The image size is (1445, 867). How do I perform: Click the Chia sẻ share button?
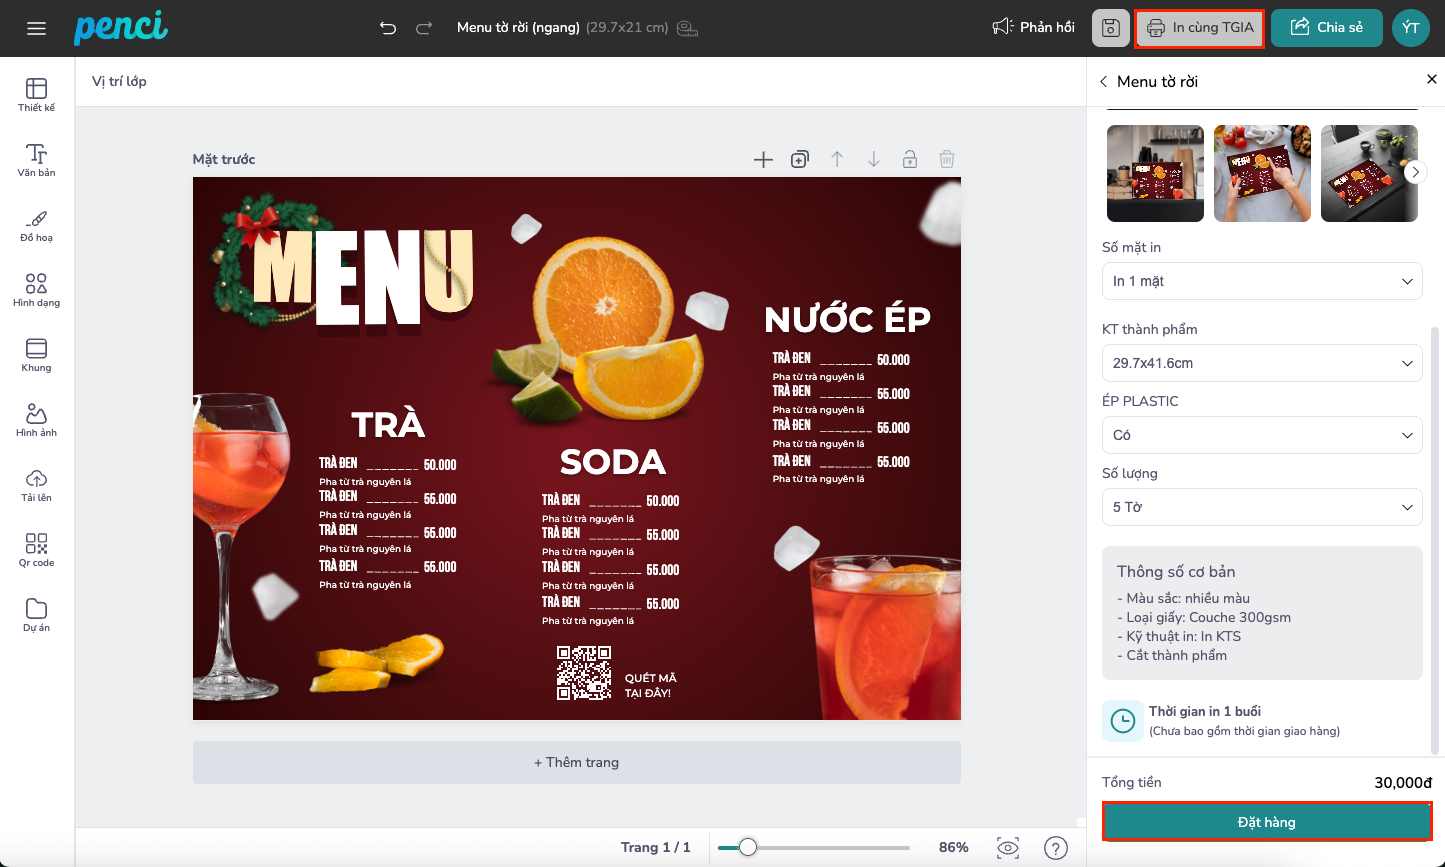[1327, 28]
